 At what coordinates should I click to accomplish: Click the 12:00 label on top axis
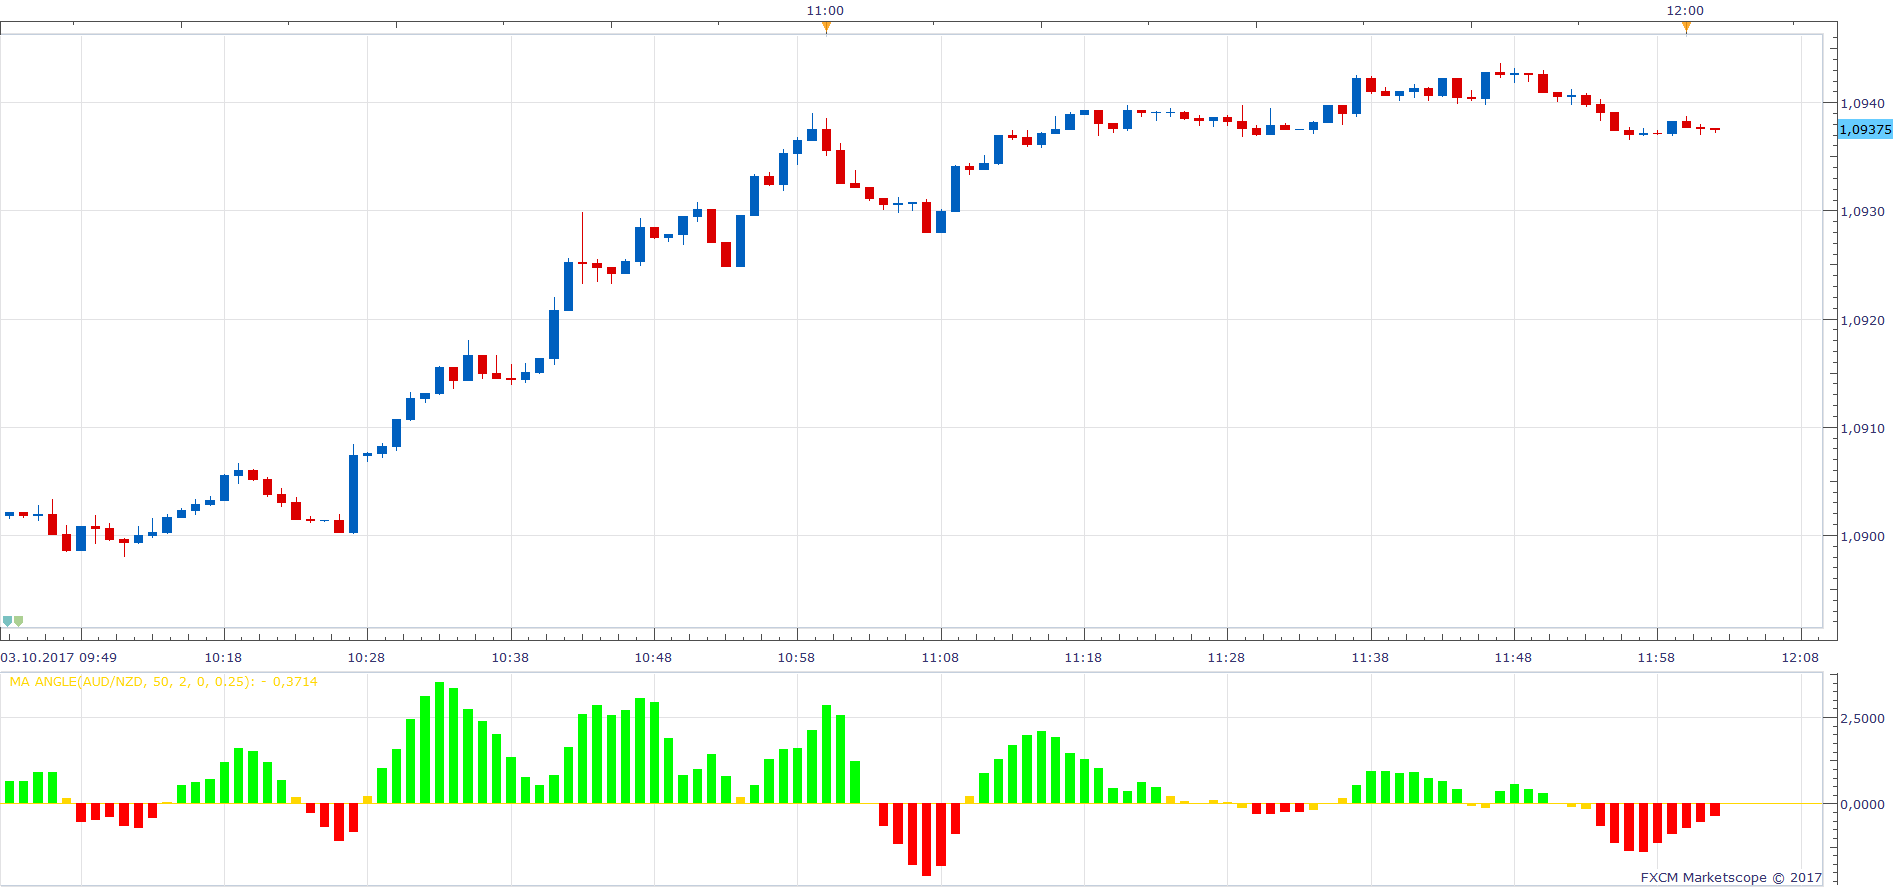(1685, 10)
